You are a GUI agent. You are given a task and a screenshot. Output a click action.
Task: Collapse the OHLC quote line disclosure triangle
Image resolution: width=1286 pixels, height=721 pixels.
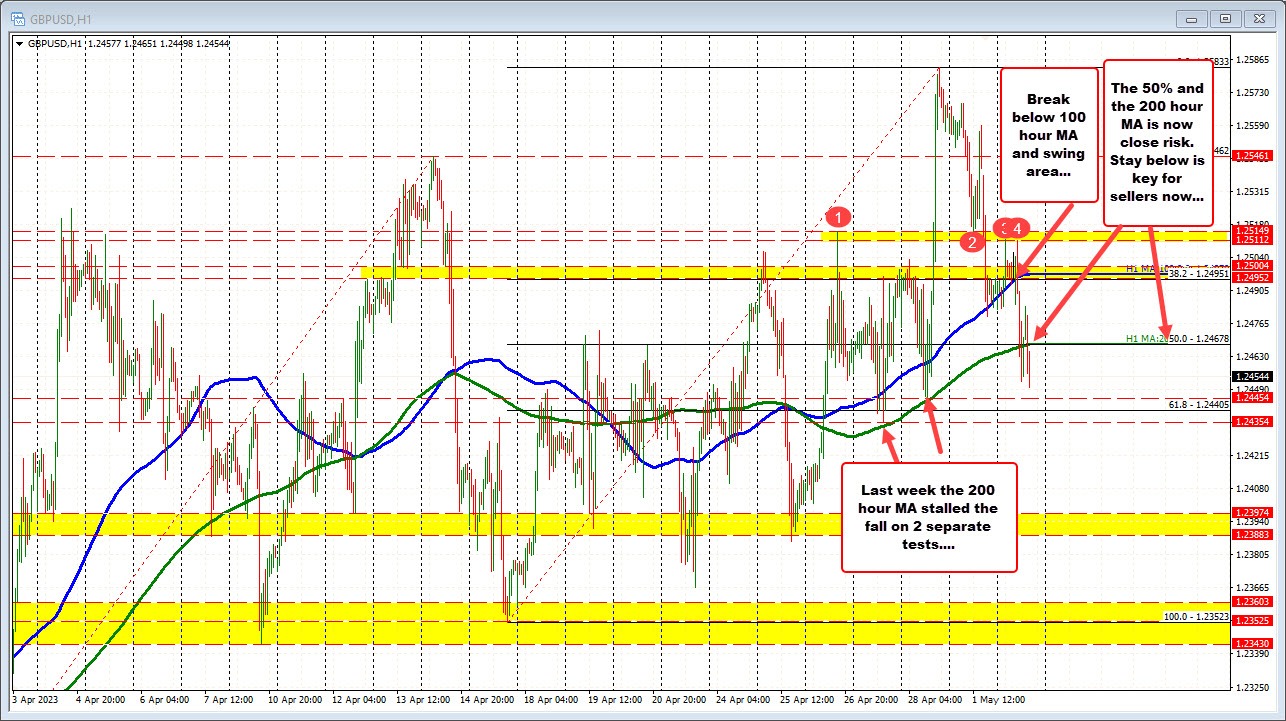coord(21,44)
